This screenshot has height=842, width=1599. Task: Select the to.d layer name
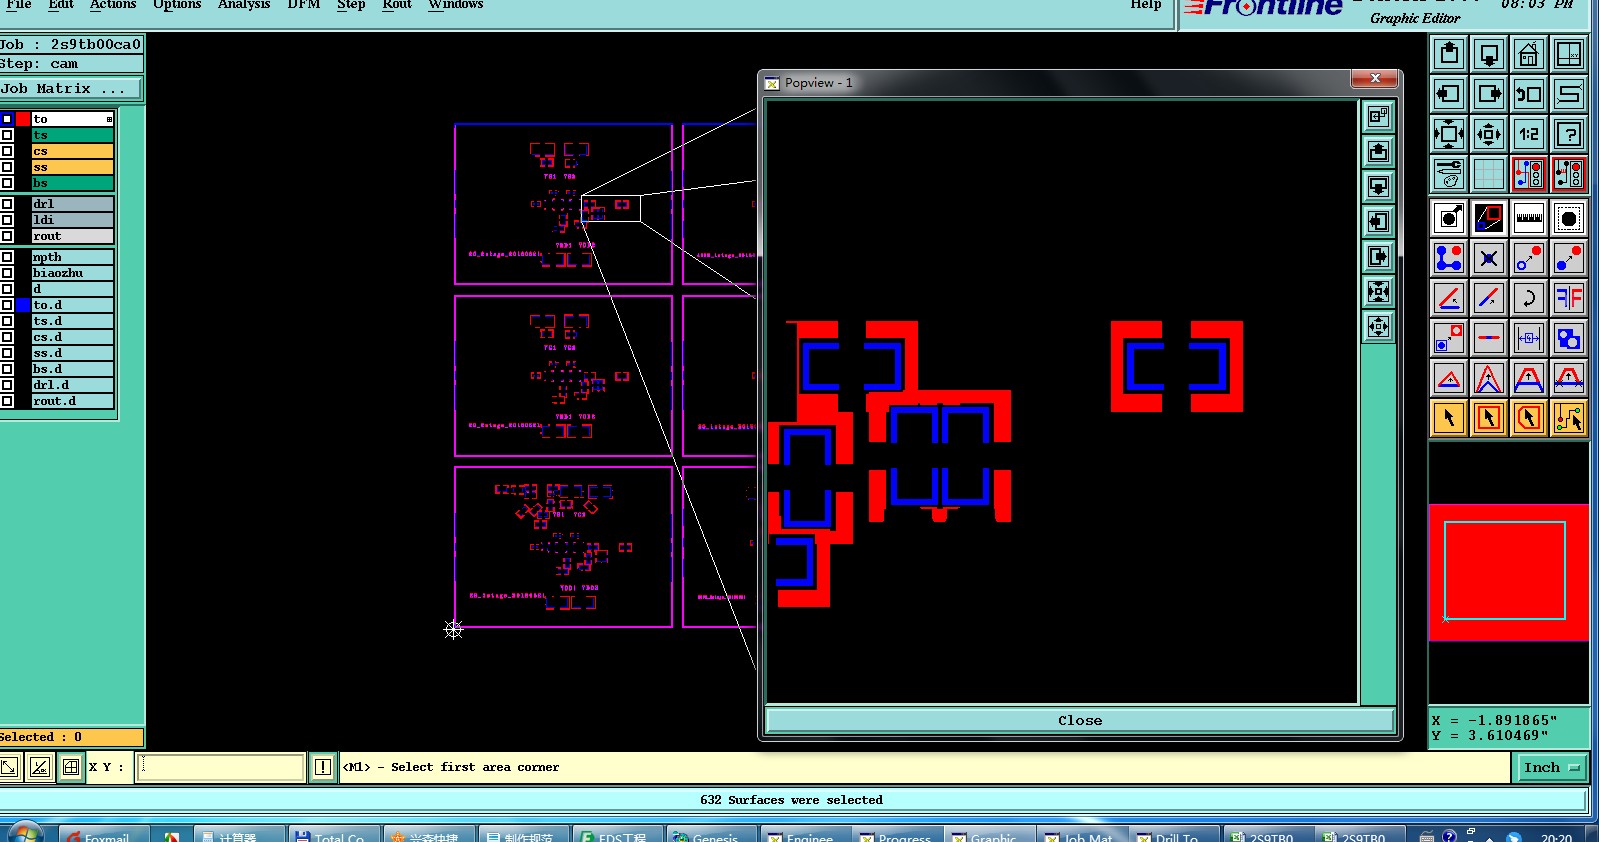(x=72, y=305)
